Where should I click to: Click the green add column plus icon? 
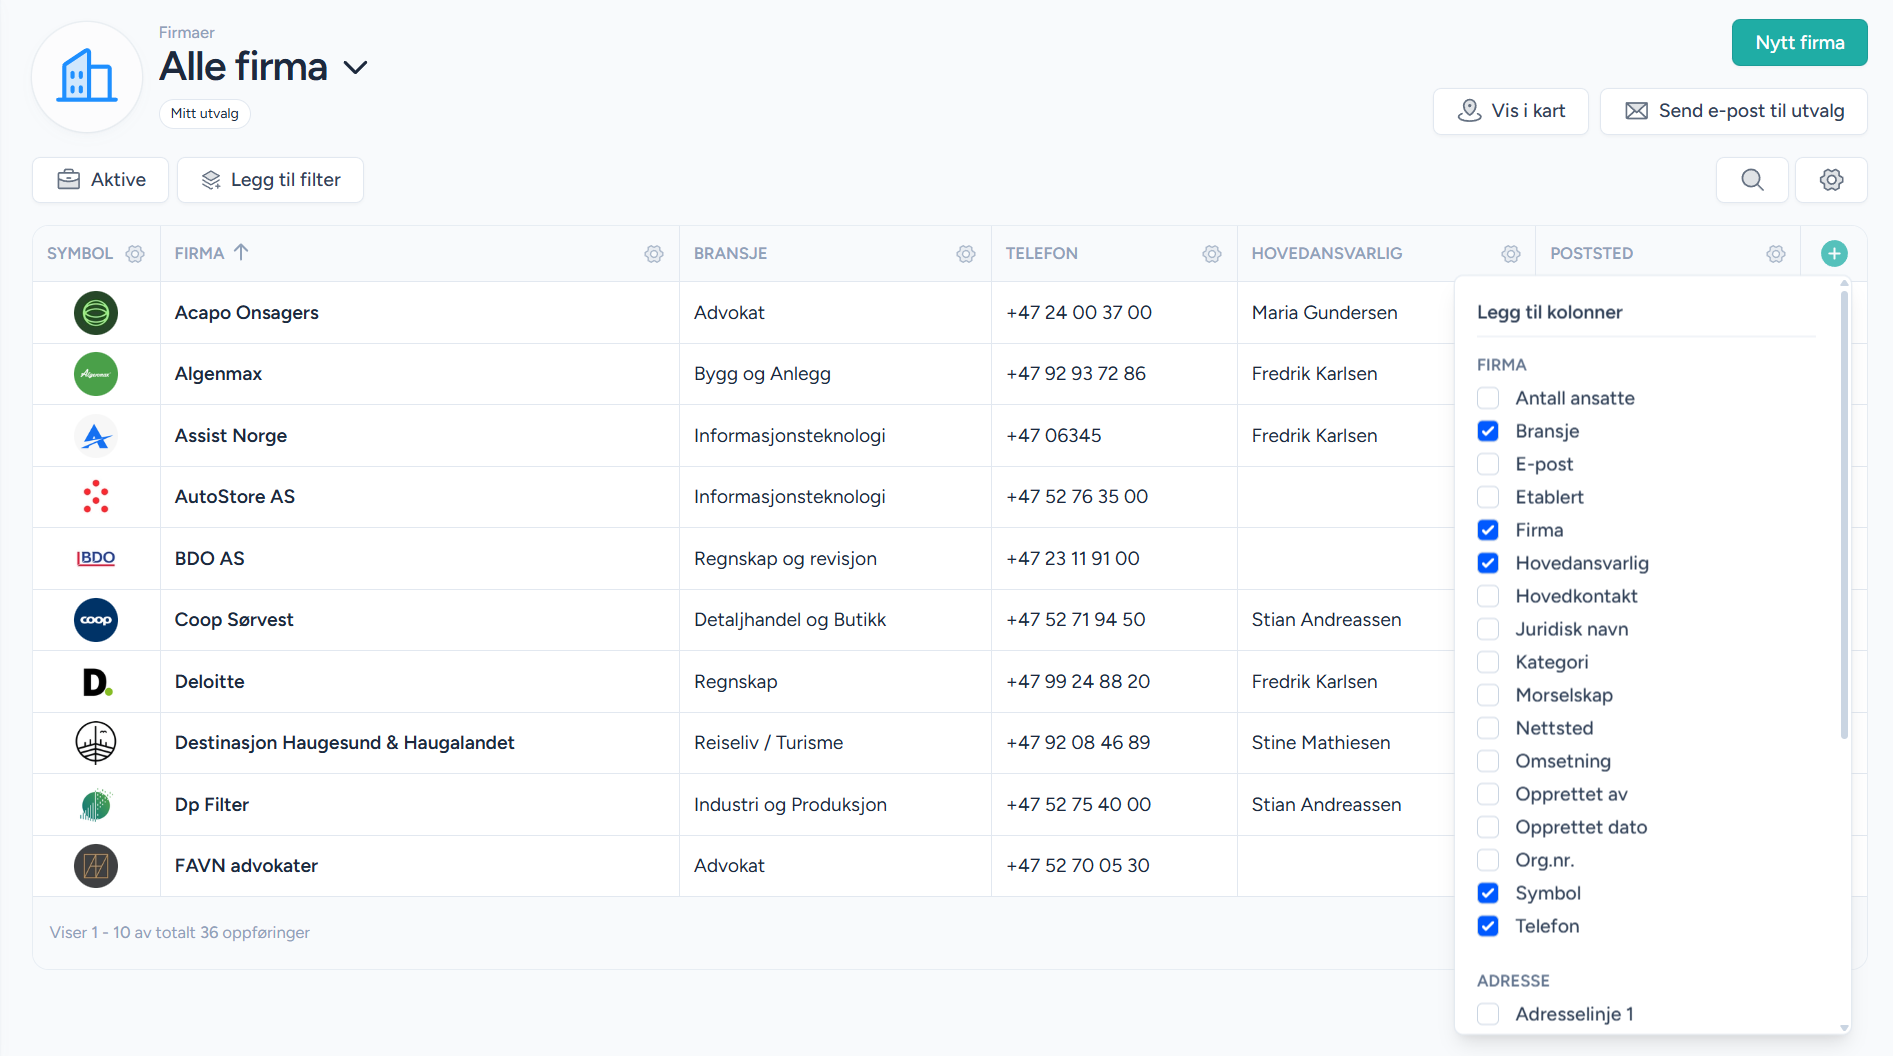[1833, 254]
